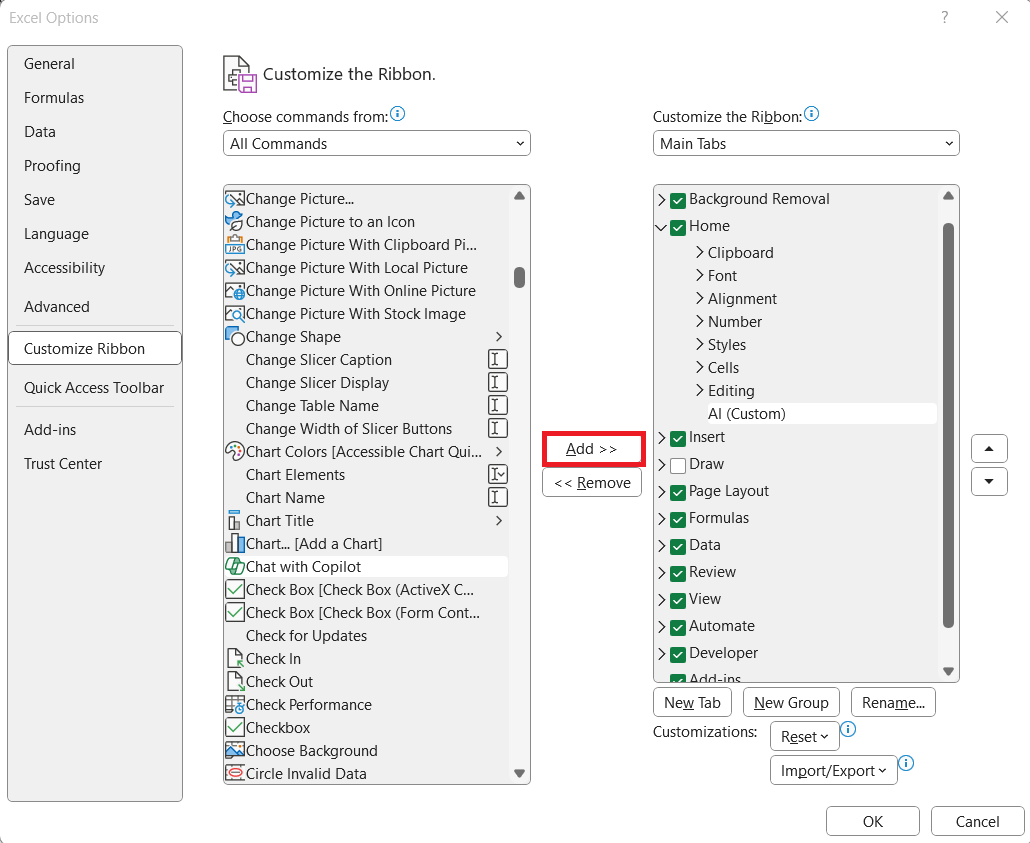The width and height of the screenshot is (1030, 843).
Task: Open Quick Access Toolbar settings category
Action: pyautogui.click(x=94, y=388)
